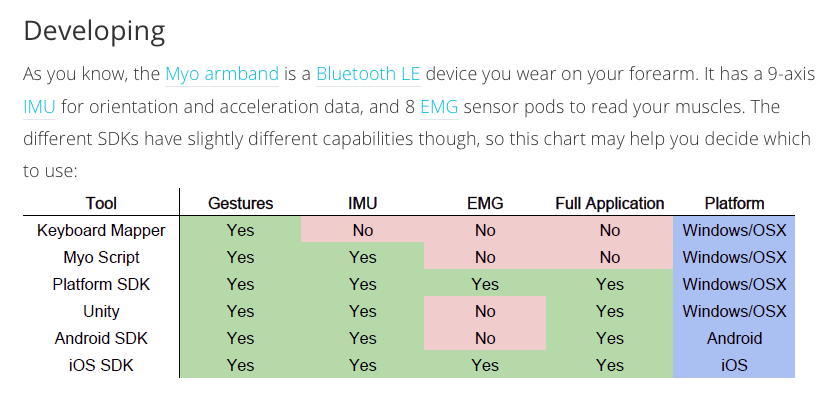The height and width of the screenshot is (401, 831).
Task: Click the Platform column header
Action: point(734,203)
